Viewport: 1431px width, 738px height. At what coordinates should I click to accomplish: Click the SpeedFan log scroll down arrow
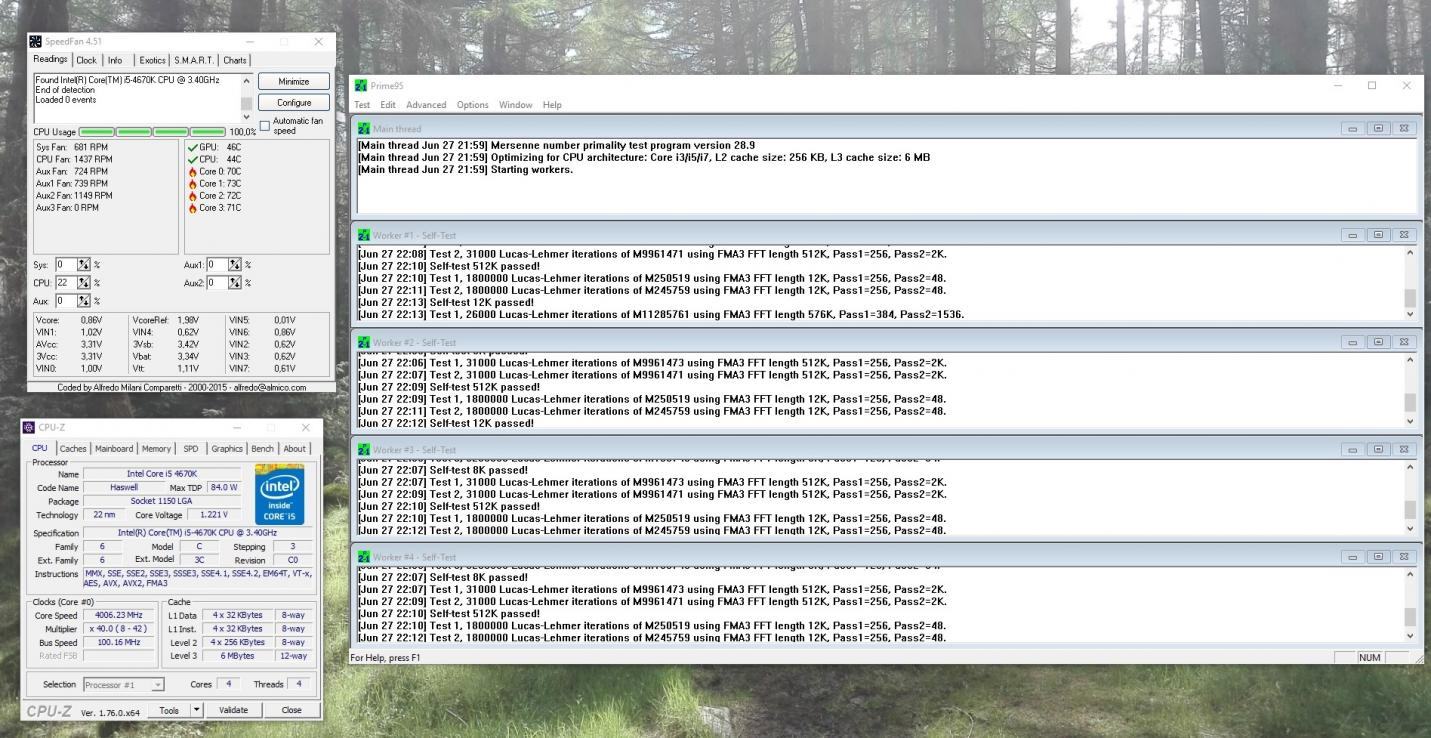247,117
